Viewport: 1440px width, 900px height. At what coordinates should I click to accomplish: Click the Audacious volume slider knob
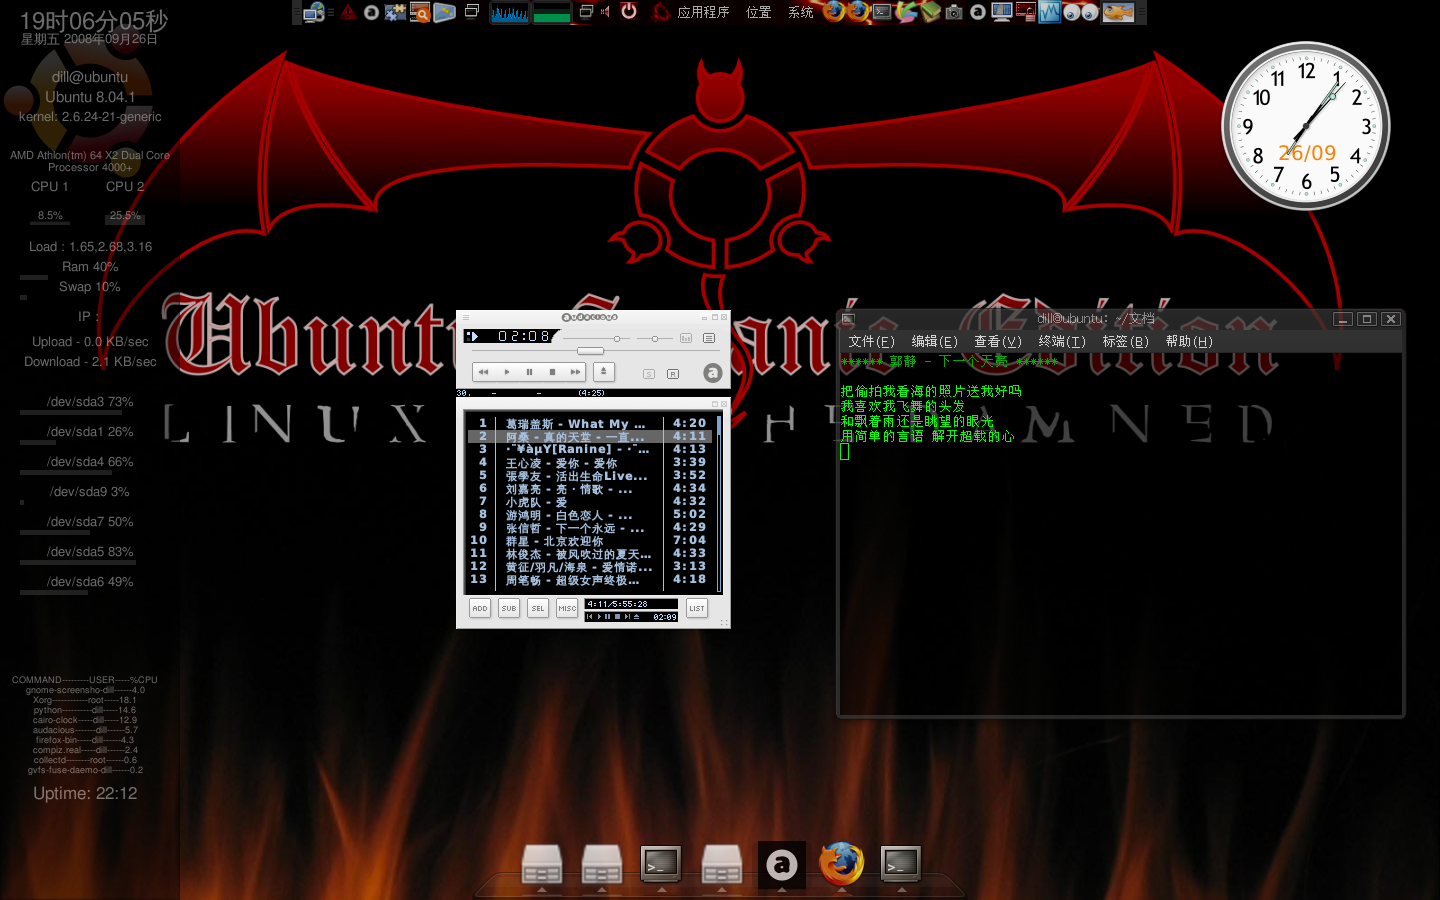point(617,339)
